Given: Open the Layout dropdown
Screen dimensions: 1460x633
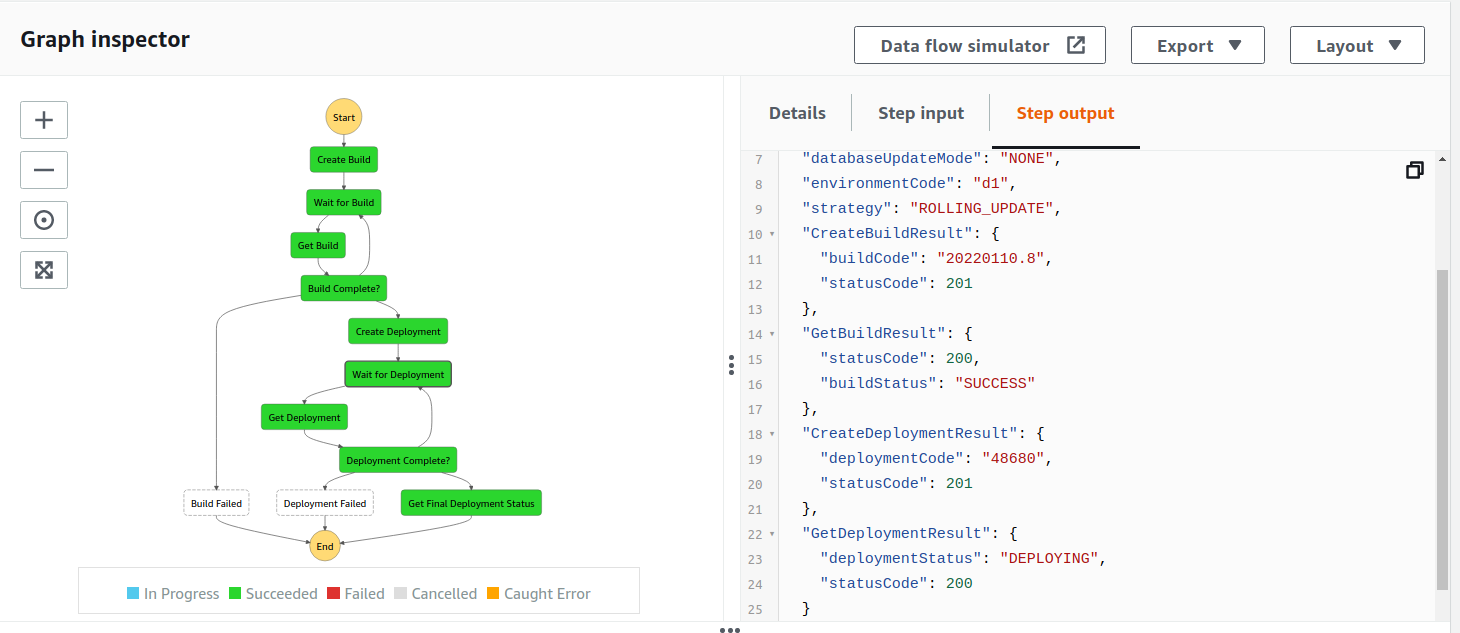Looking at the screenshot, I should coord(1357,45).
